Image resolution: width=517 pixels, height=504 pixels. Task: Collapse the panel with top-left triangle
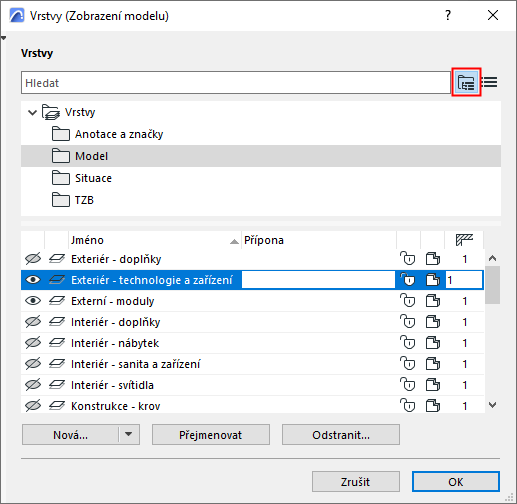[x=4, y=38]
